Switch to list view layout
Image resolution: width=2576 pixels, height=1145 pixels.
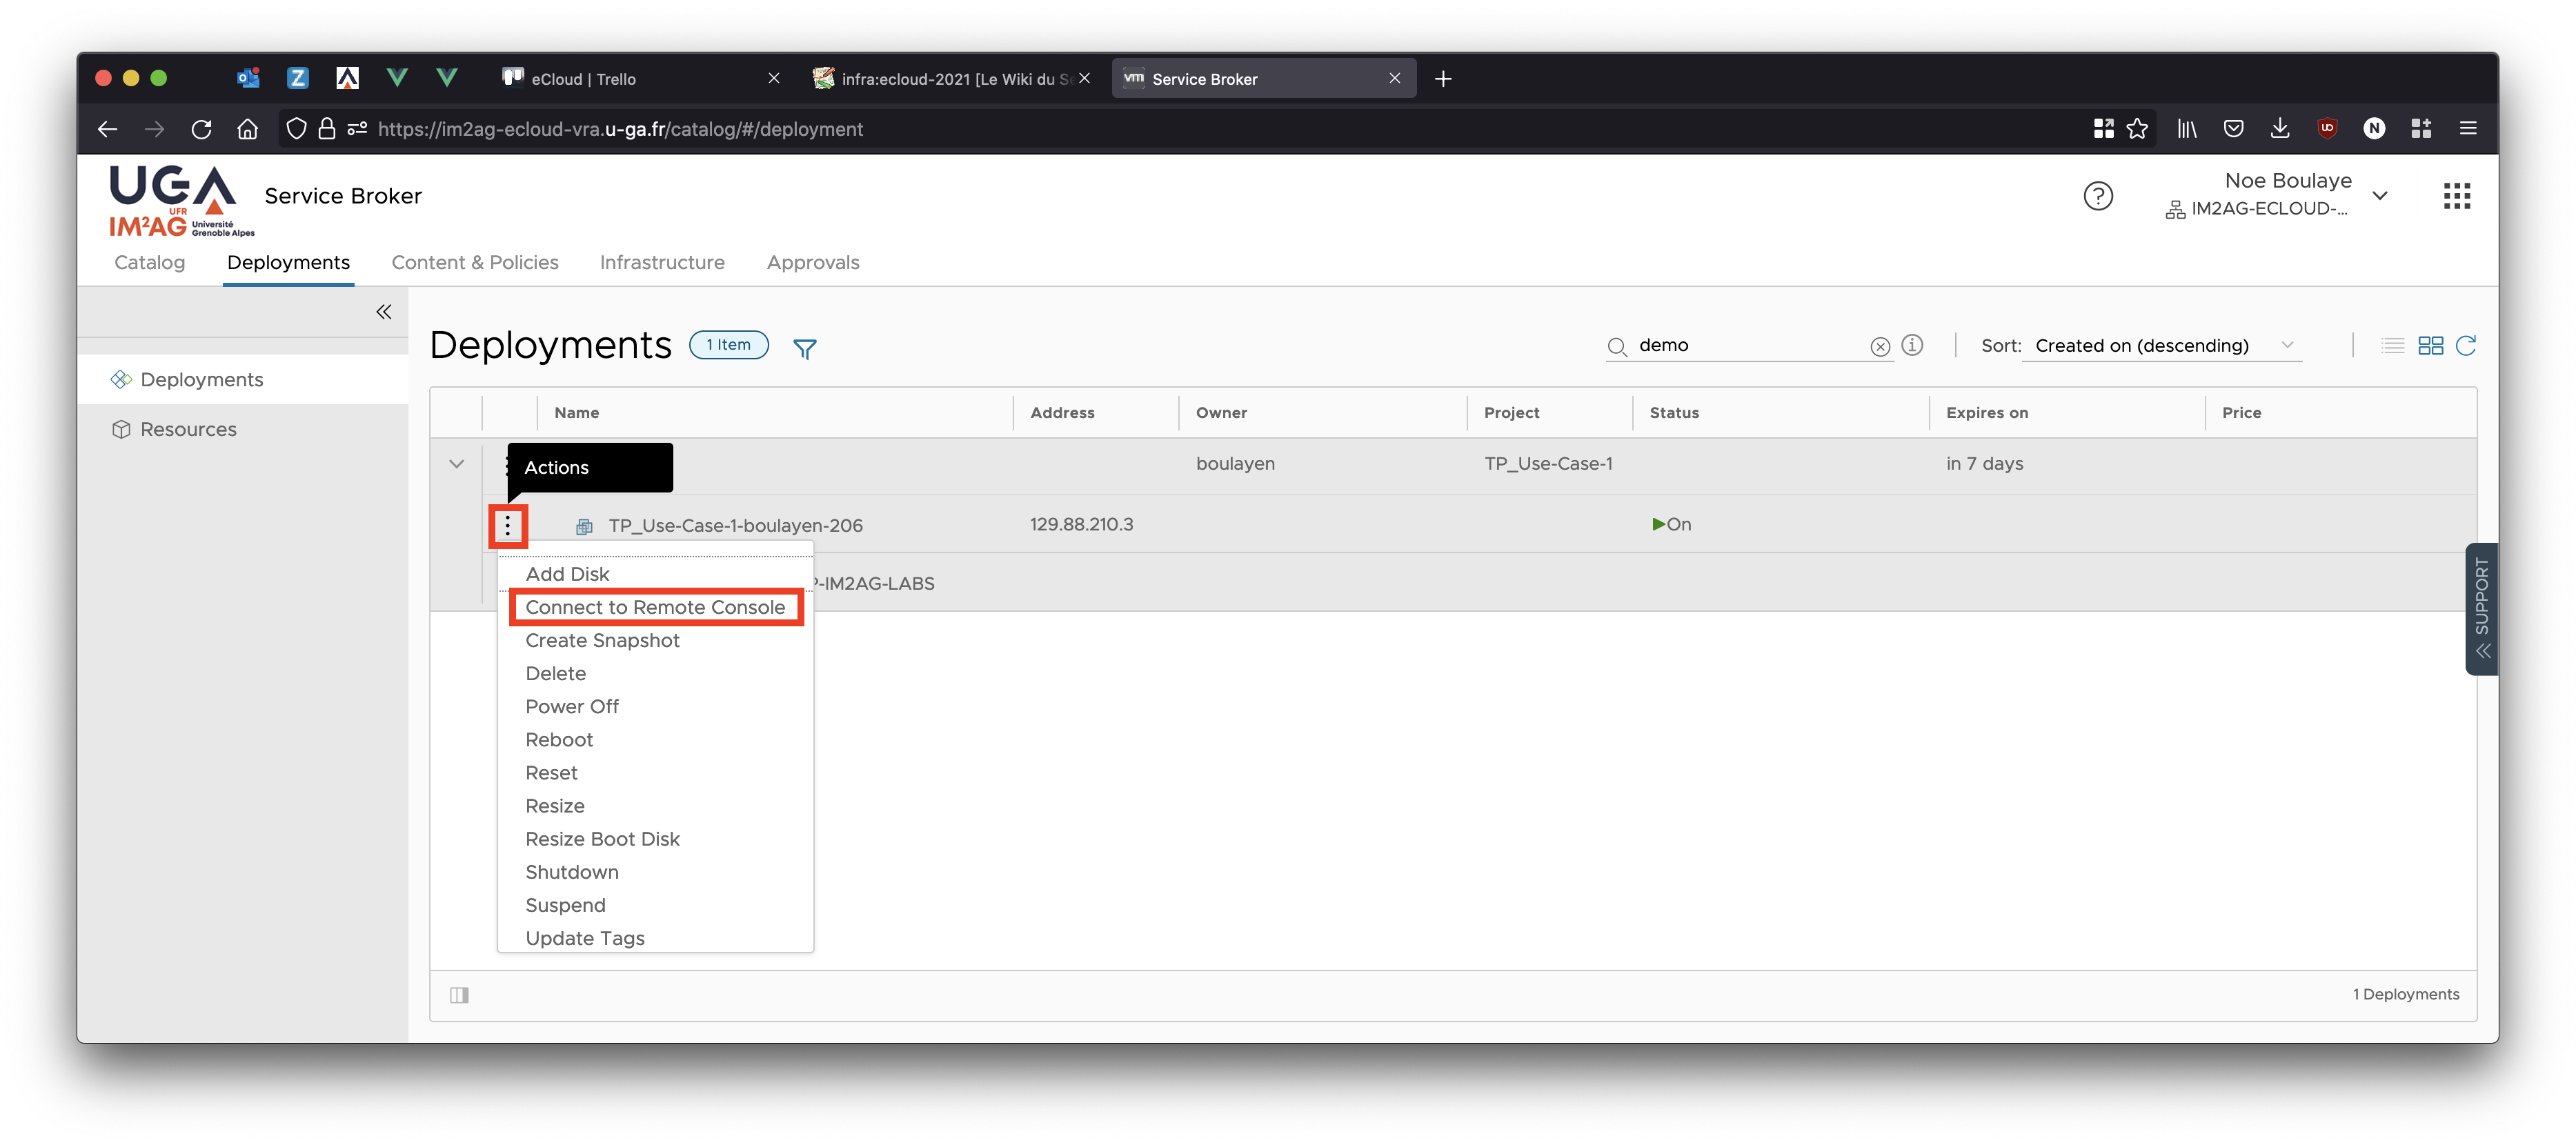pos(2392,345)
